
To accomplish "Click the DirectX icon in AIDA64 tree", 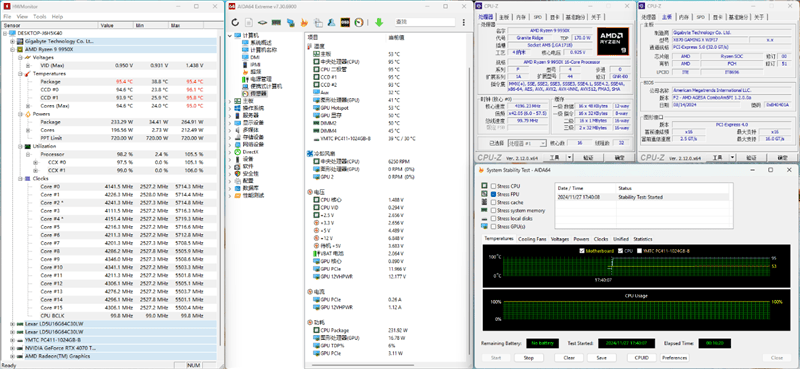I will [238, 152].
